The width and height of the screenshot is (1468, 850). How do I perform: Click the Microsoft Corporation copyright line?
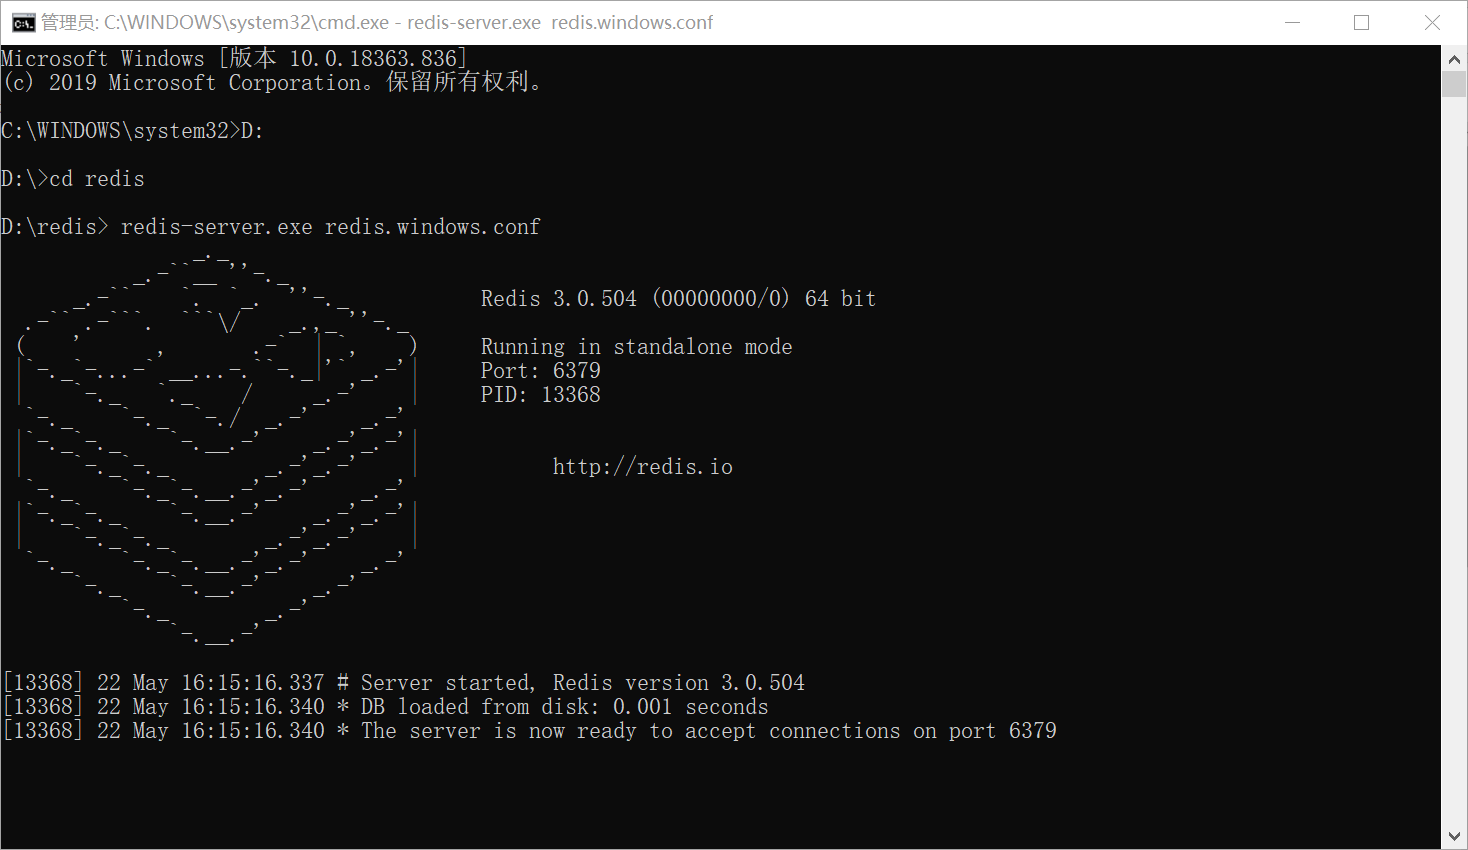click(272, 83)
